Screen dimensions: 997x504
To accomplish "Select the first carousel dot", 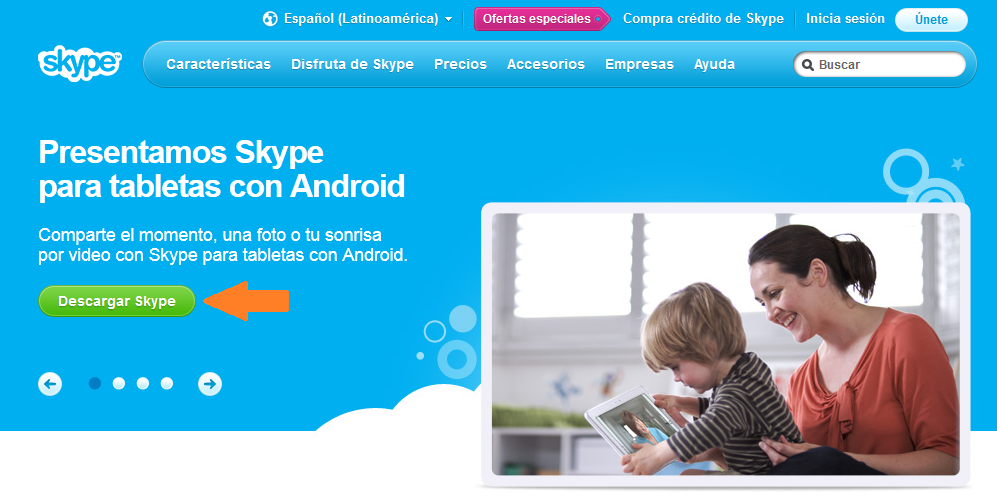I will point(95,383).
